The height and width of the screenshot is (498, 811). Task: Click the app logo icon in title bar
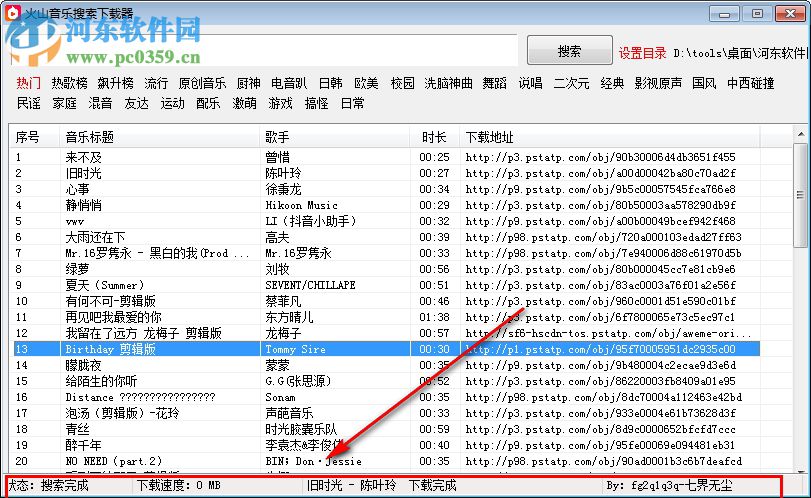tap(12, 12)
